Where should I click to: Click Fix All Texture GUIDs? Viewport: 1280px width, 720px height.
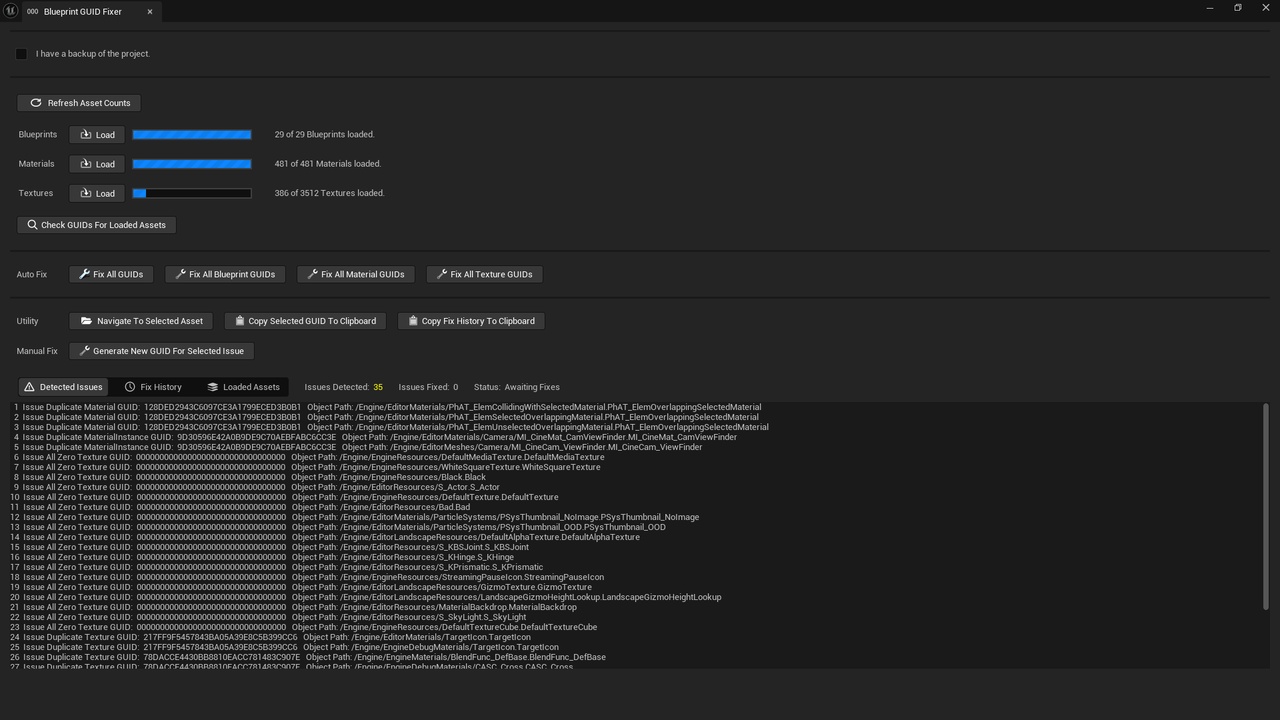click(x=484, y=274)
